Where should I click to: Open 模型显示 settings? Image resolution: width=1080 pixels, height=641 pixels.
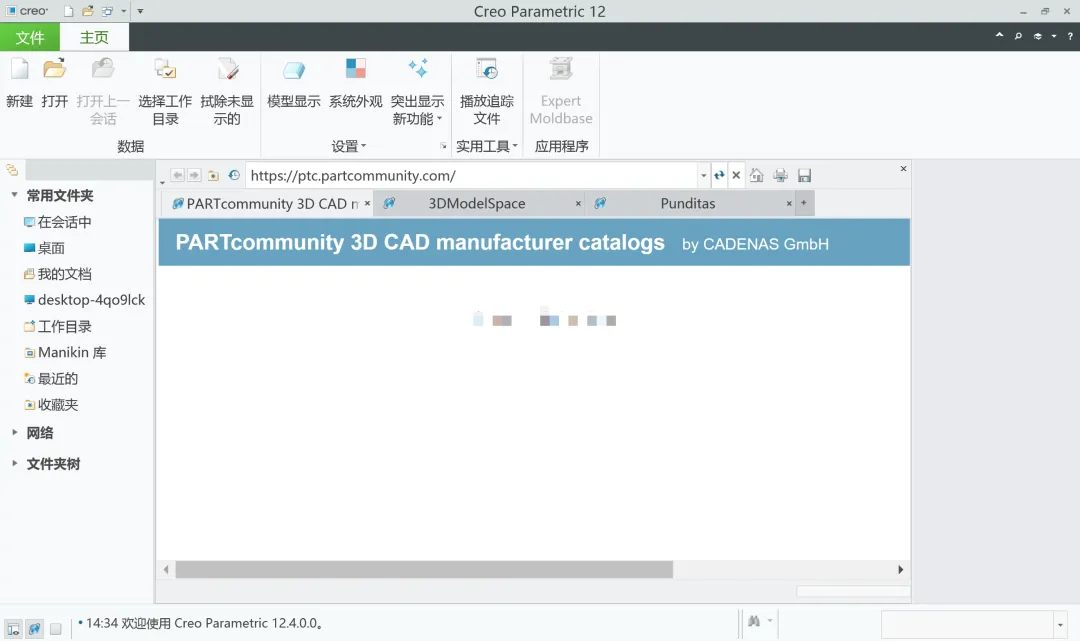pos(294,83)
